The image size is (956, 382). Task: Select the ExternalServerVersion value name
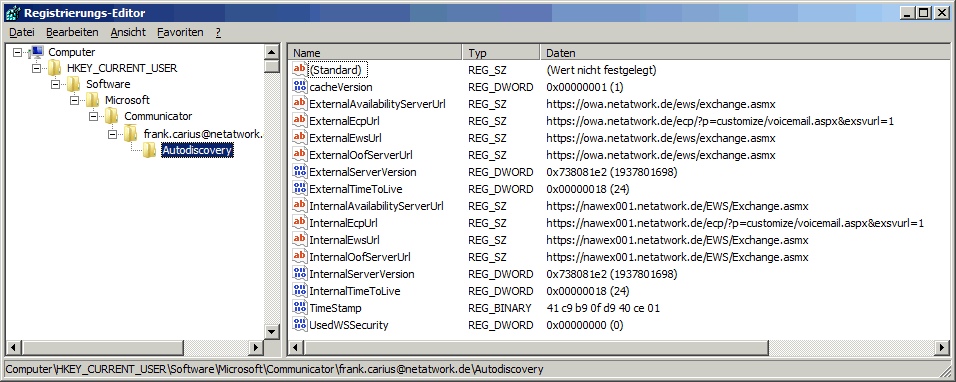click(363, 172)
